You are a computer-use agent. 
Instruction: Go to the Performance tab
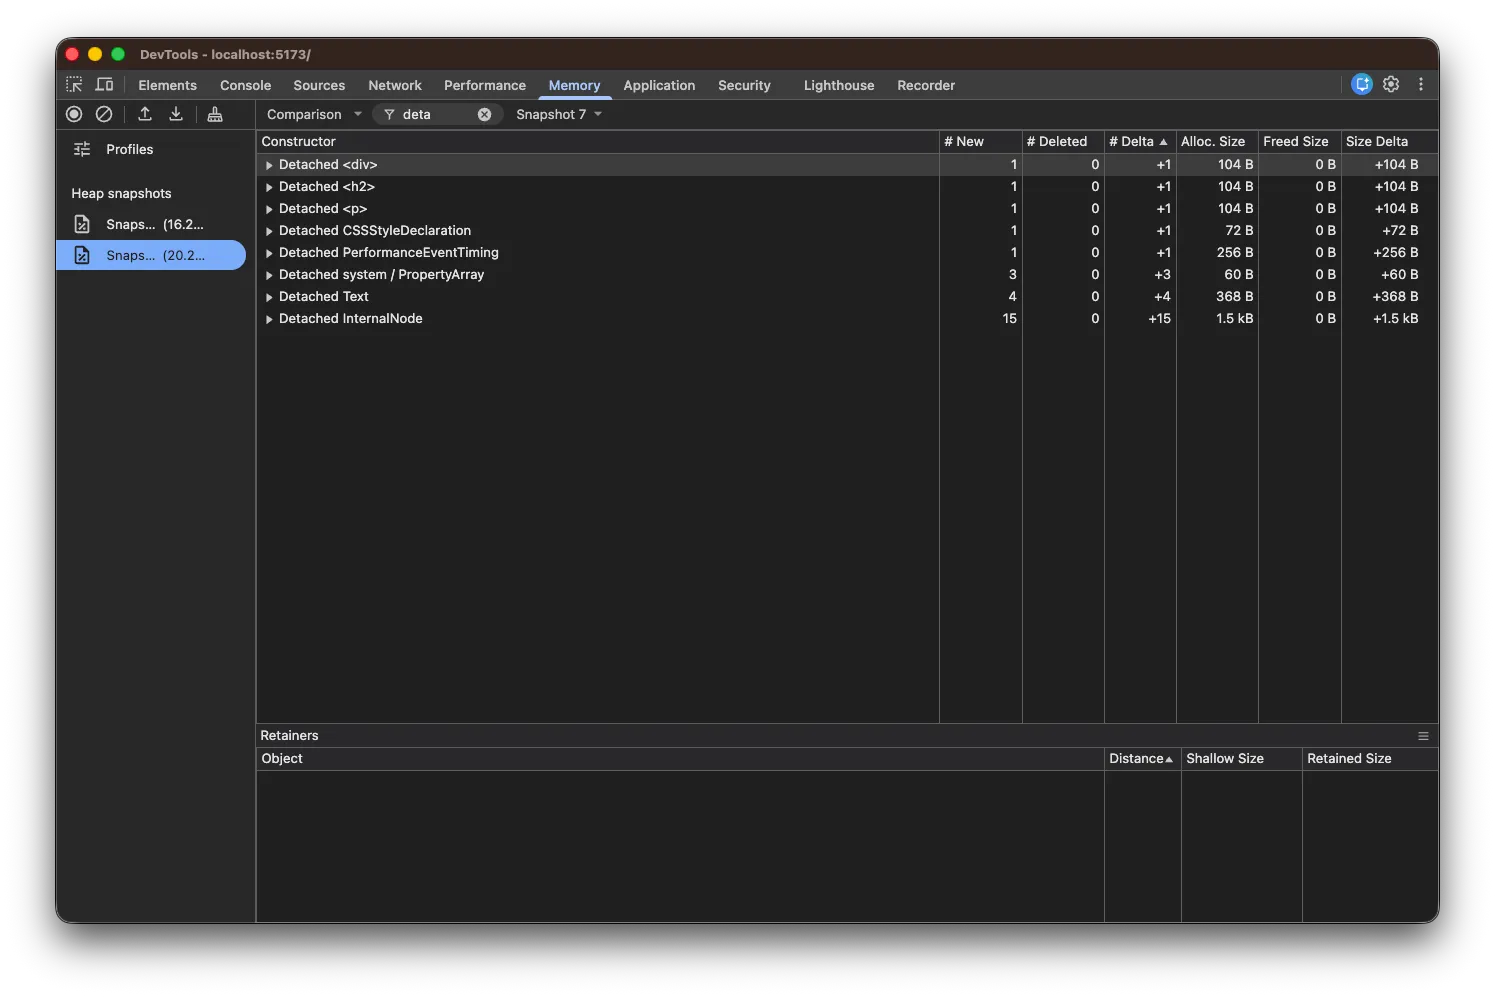coord(485,85)
